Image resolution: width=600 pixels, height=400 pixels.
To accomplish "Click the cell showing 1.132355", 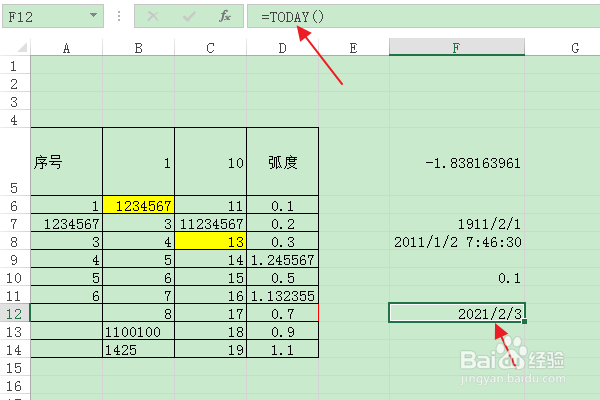I will click(282, 296).
